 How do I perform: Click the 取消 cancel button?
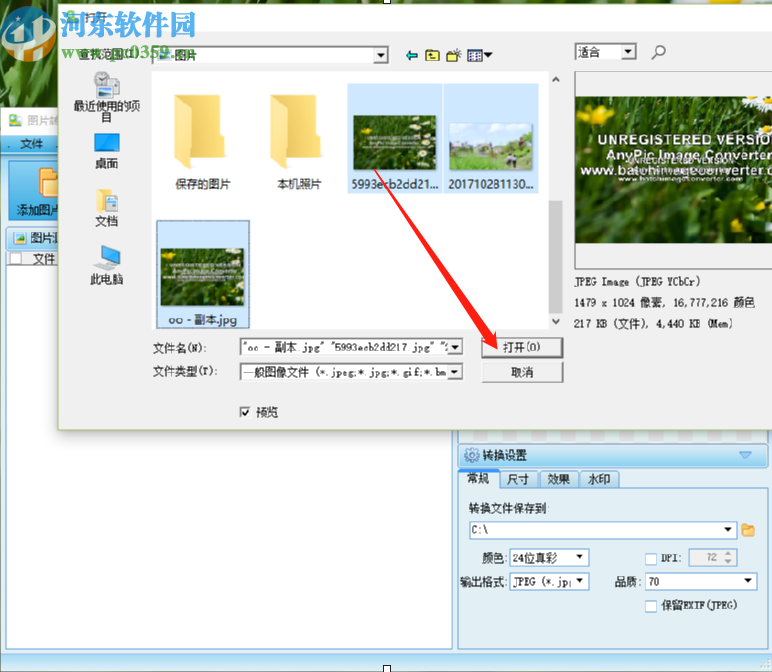click(522, 372)
